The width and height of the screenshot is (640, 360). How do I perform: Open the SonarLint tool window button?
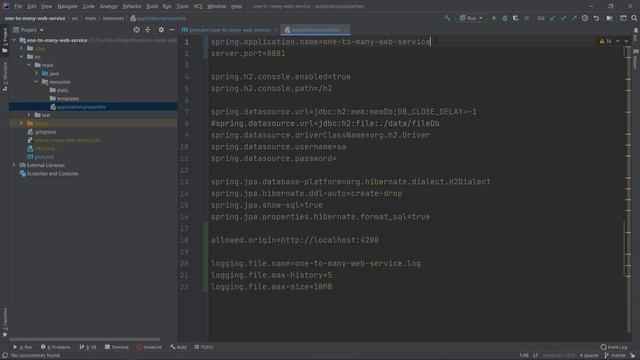point(149,347)
